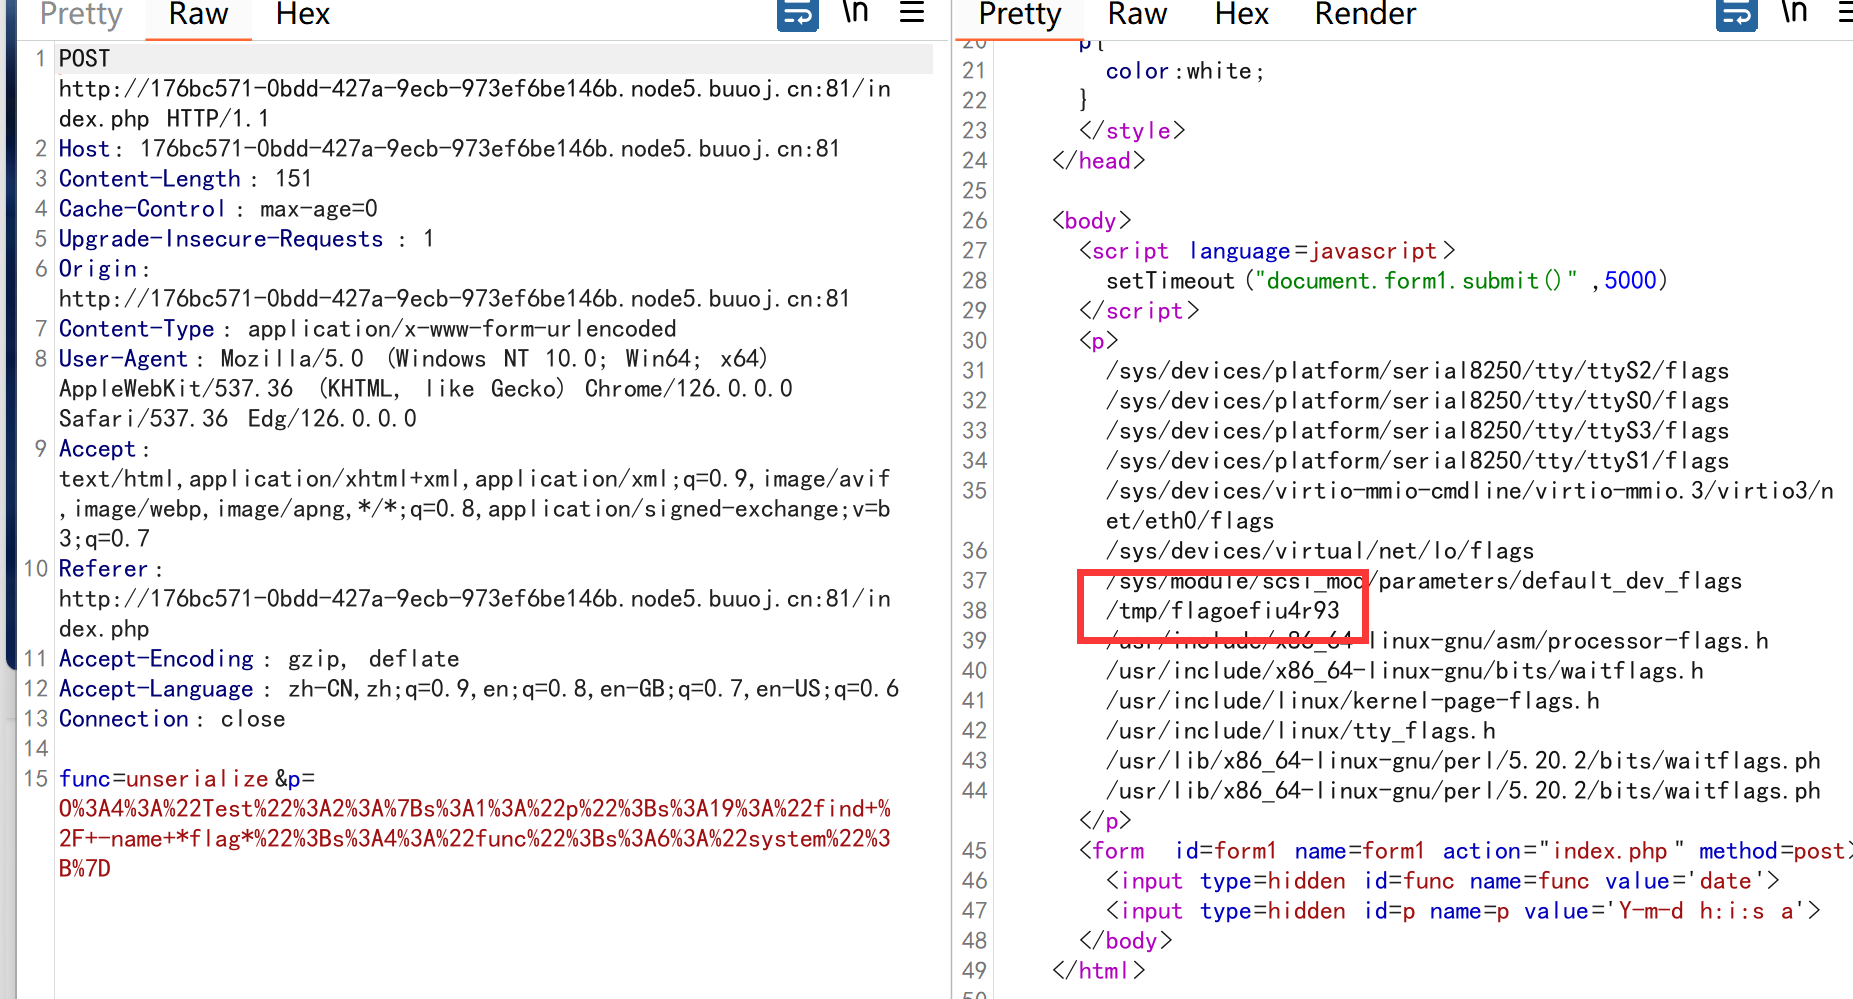
Task: Click the Accept-Encoding header name
Action: pos(156,659)
